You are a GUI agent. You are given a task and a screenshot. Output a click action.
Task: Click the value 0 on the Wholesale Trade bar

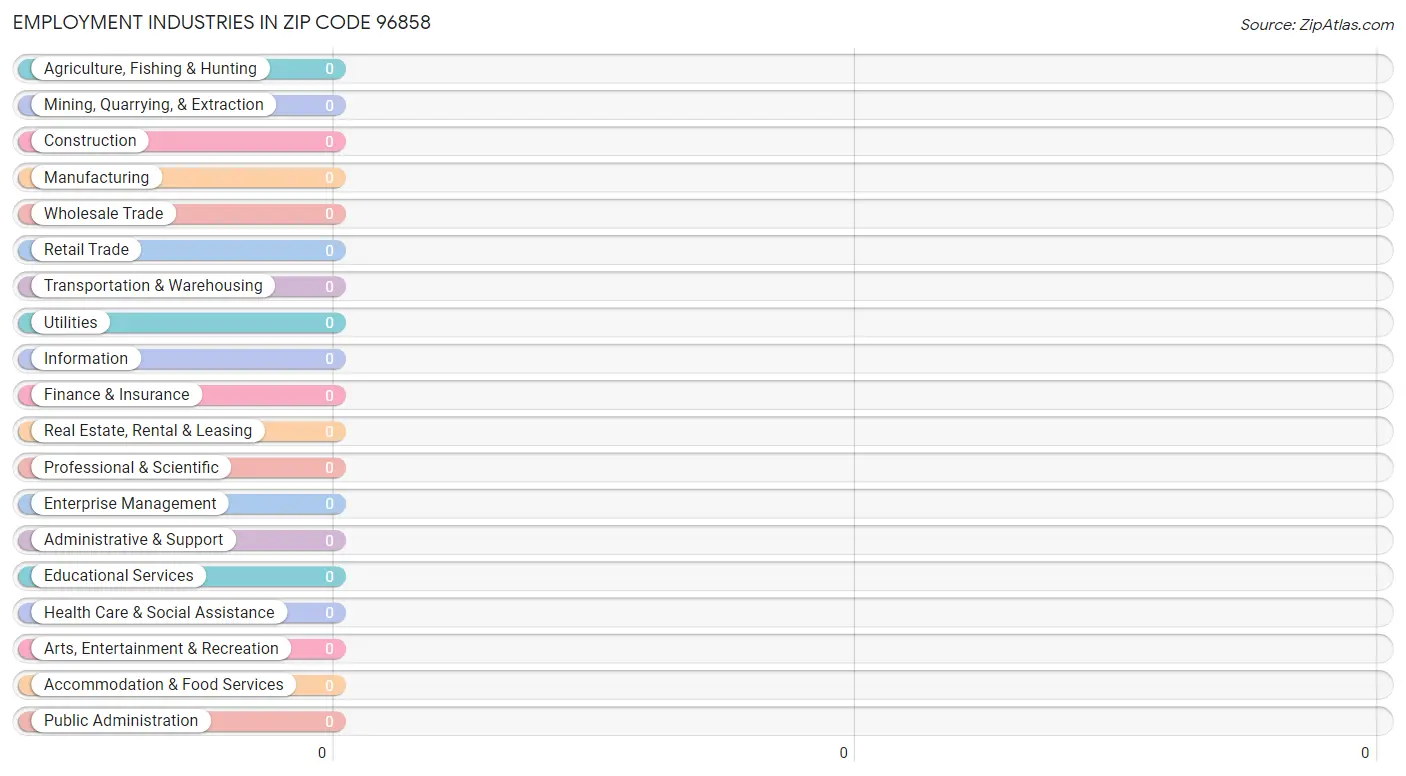[x=329, y=214]
